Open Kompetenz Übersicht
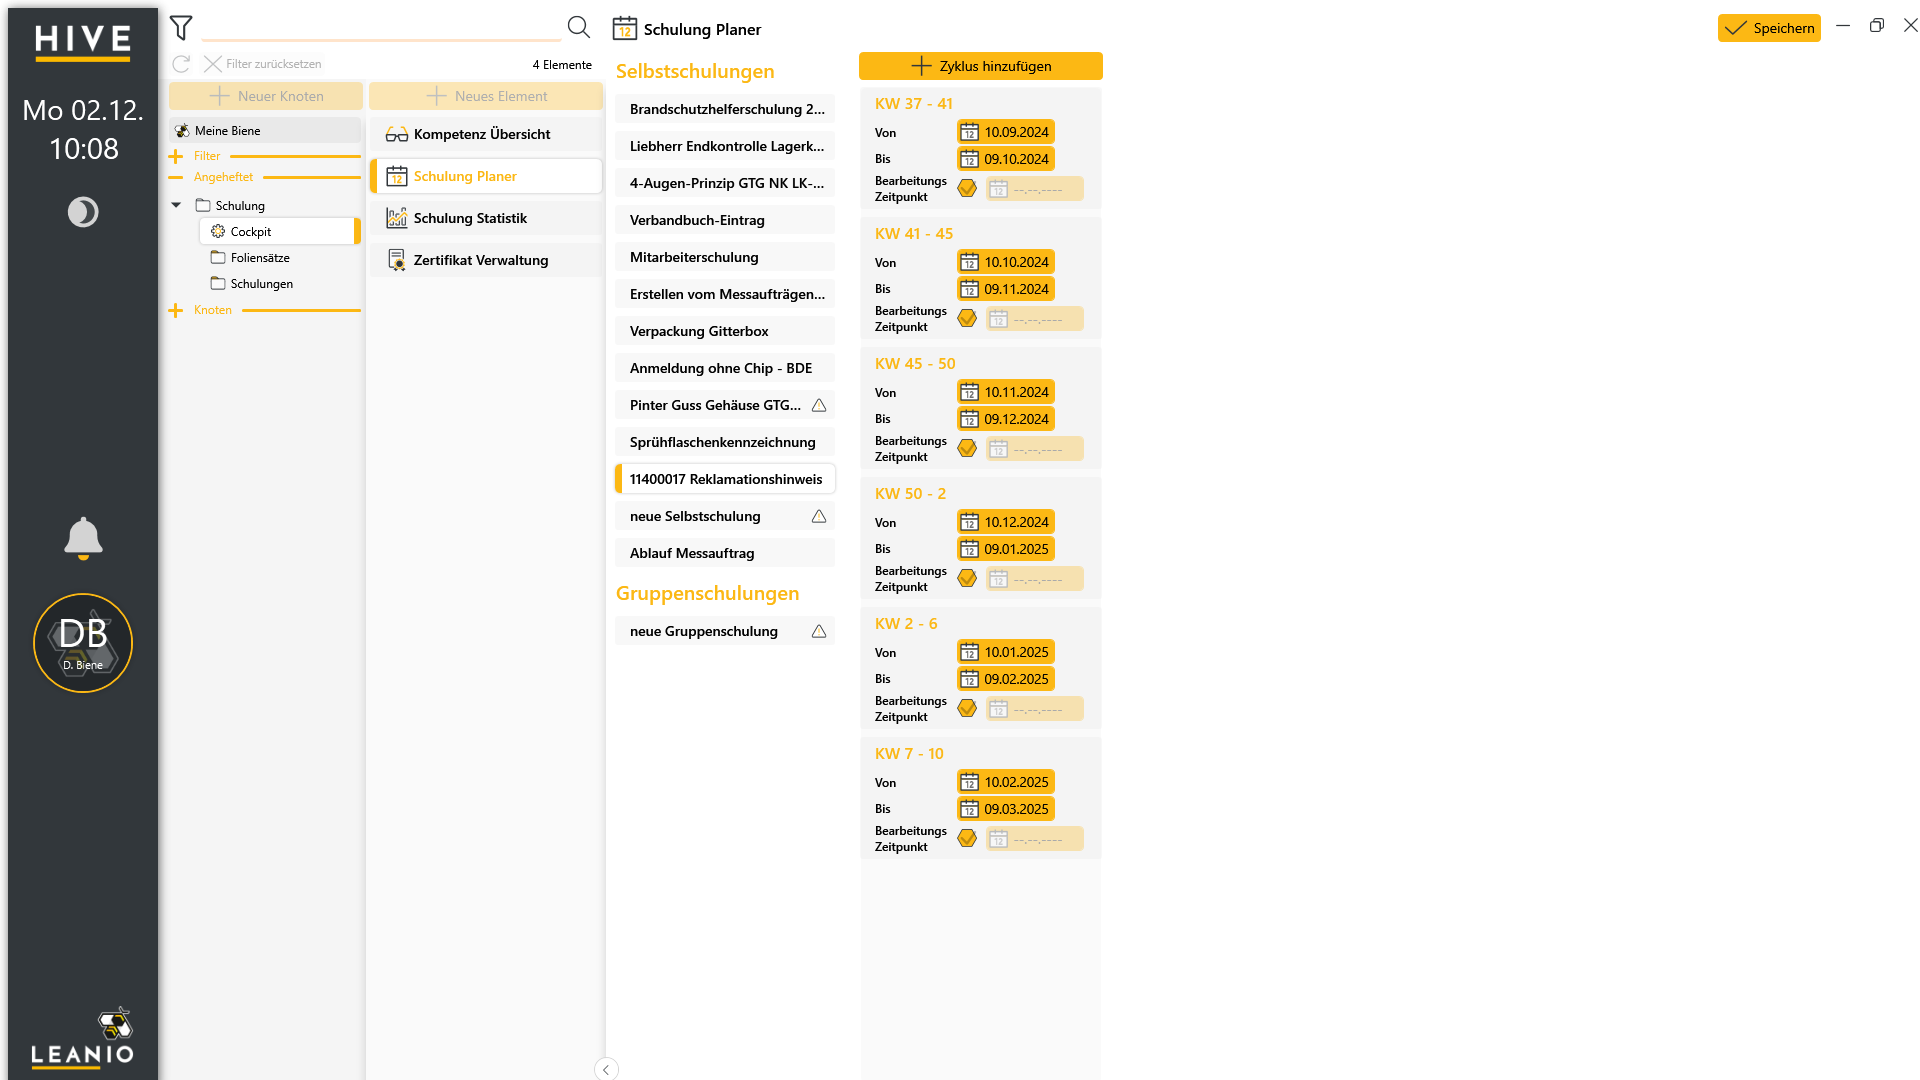The width and height of the screenshot is (1920, 1080). click(x=486, y=134)
